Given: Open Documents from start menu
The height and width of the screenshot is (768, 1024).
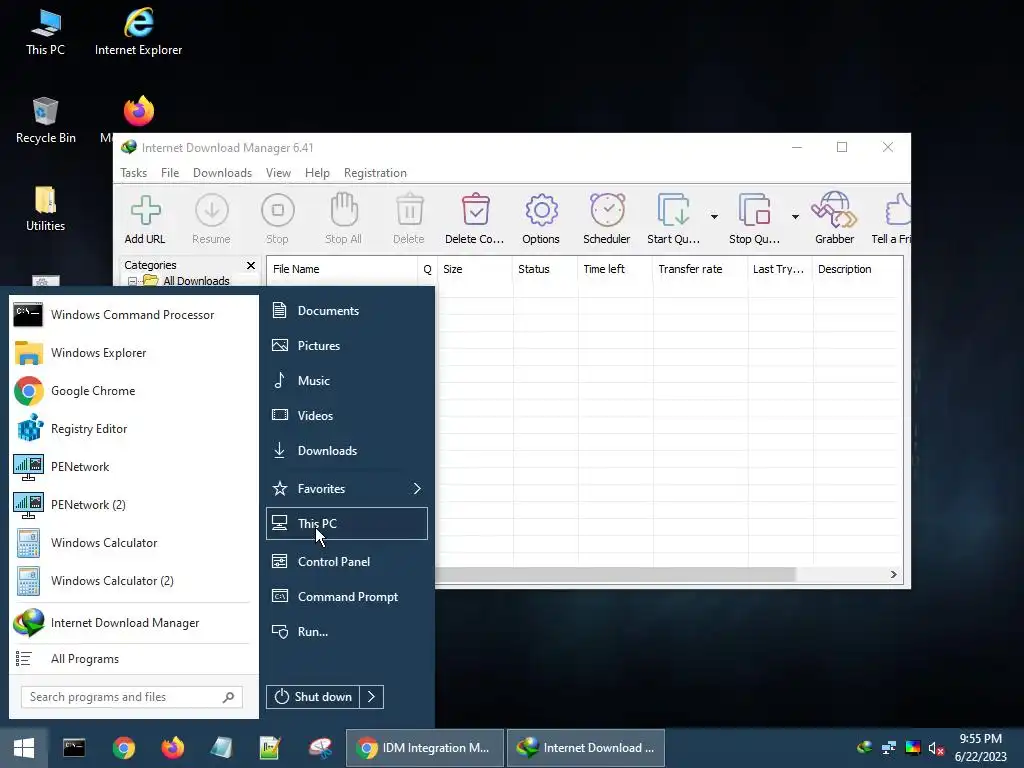Looking at the screenshot, I should tap(347, 311).
